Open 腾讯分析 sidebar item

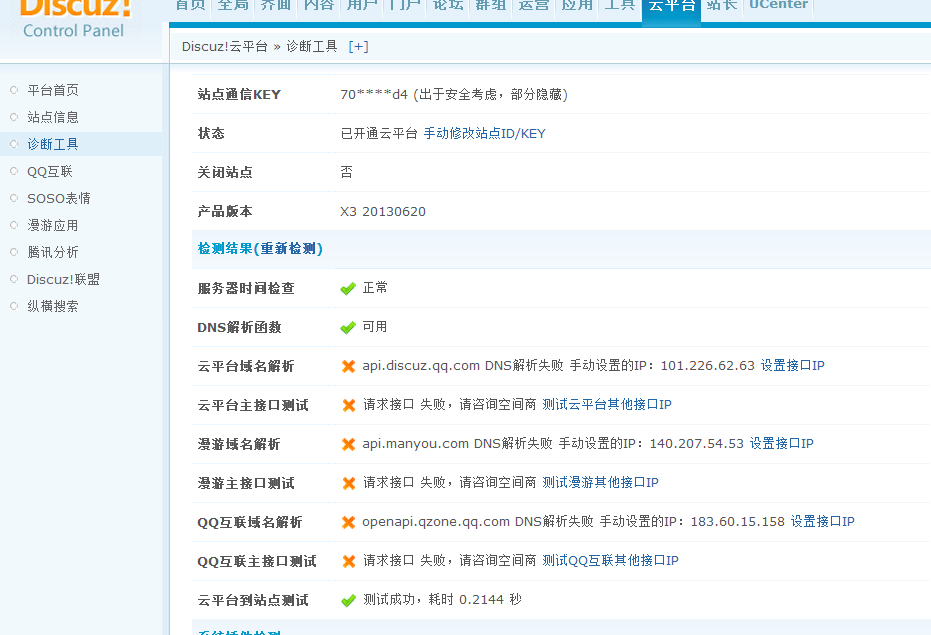coord(53,252)
